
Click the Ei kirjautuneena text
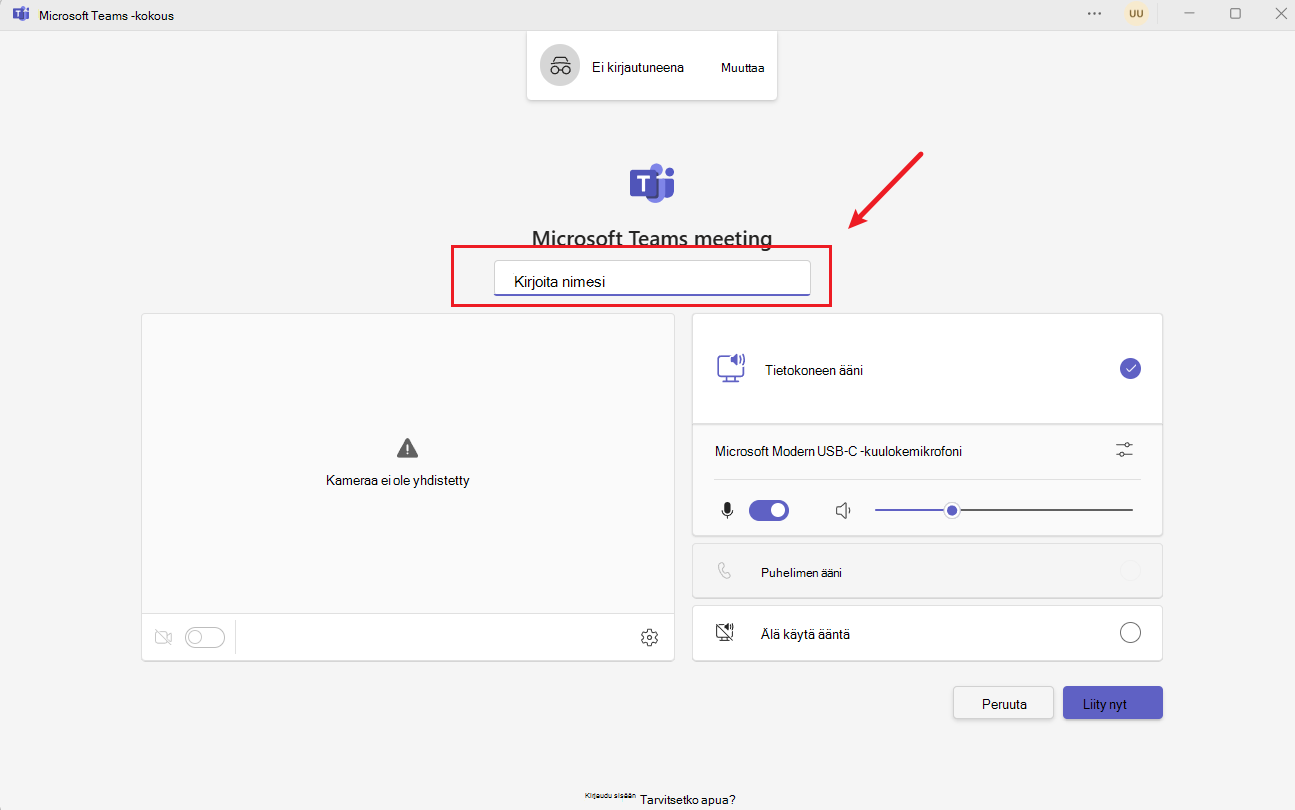point(638,68)
